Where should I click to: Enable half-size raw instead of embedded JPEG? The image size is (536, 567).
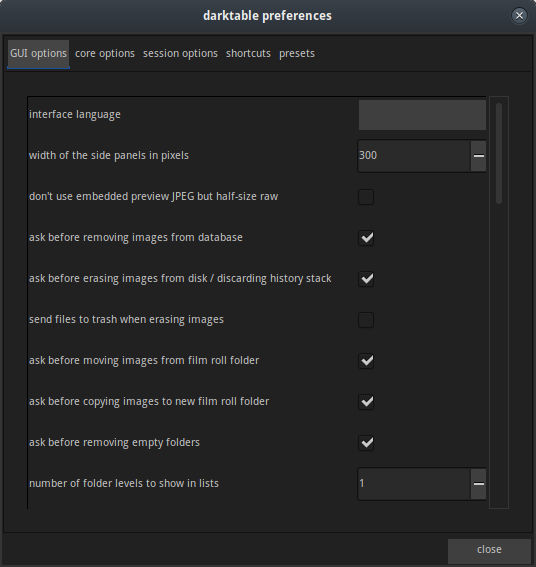(x=366, y=197)
